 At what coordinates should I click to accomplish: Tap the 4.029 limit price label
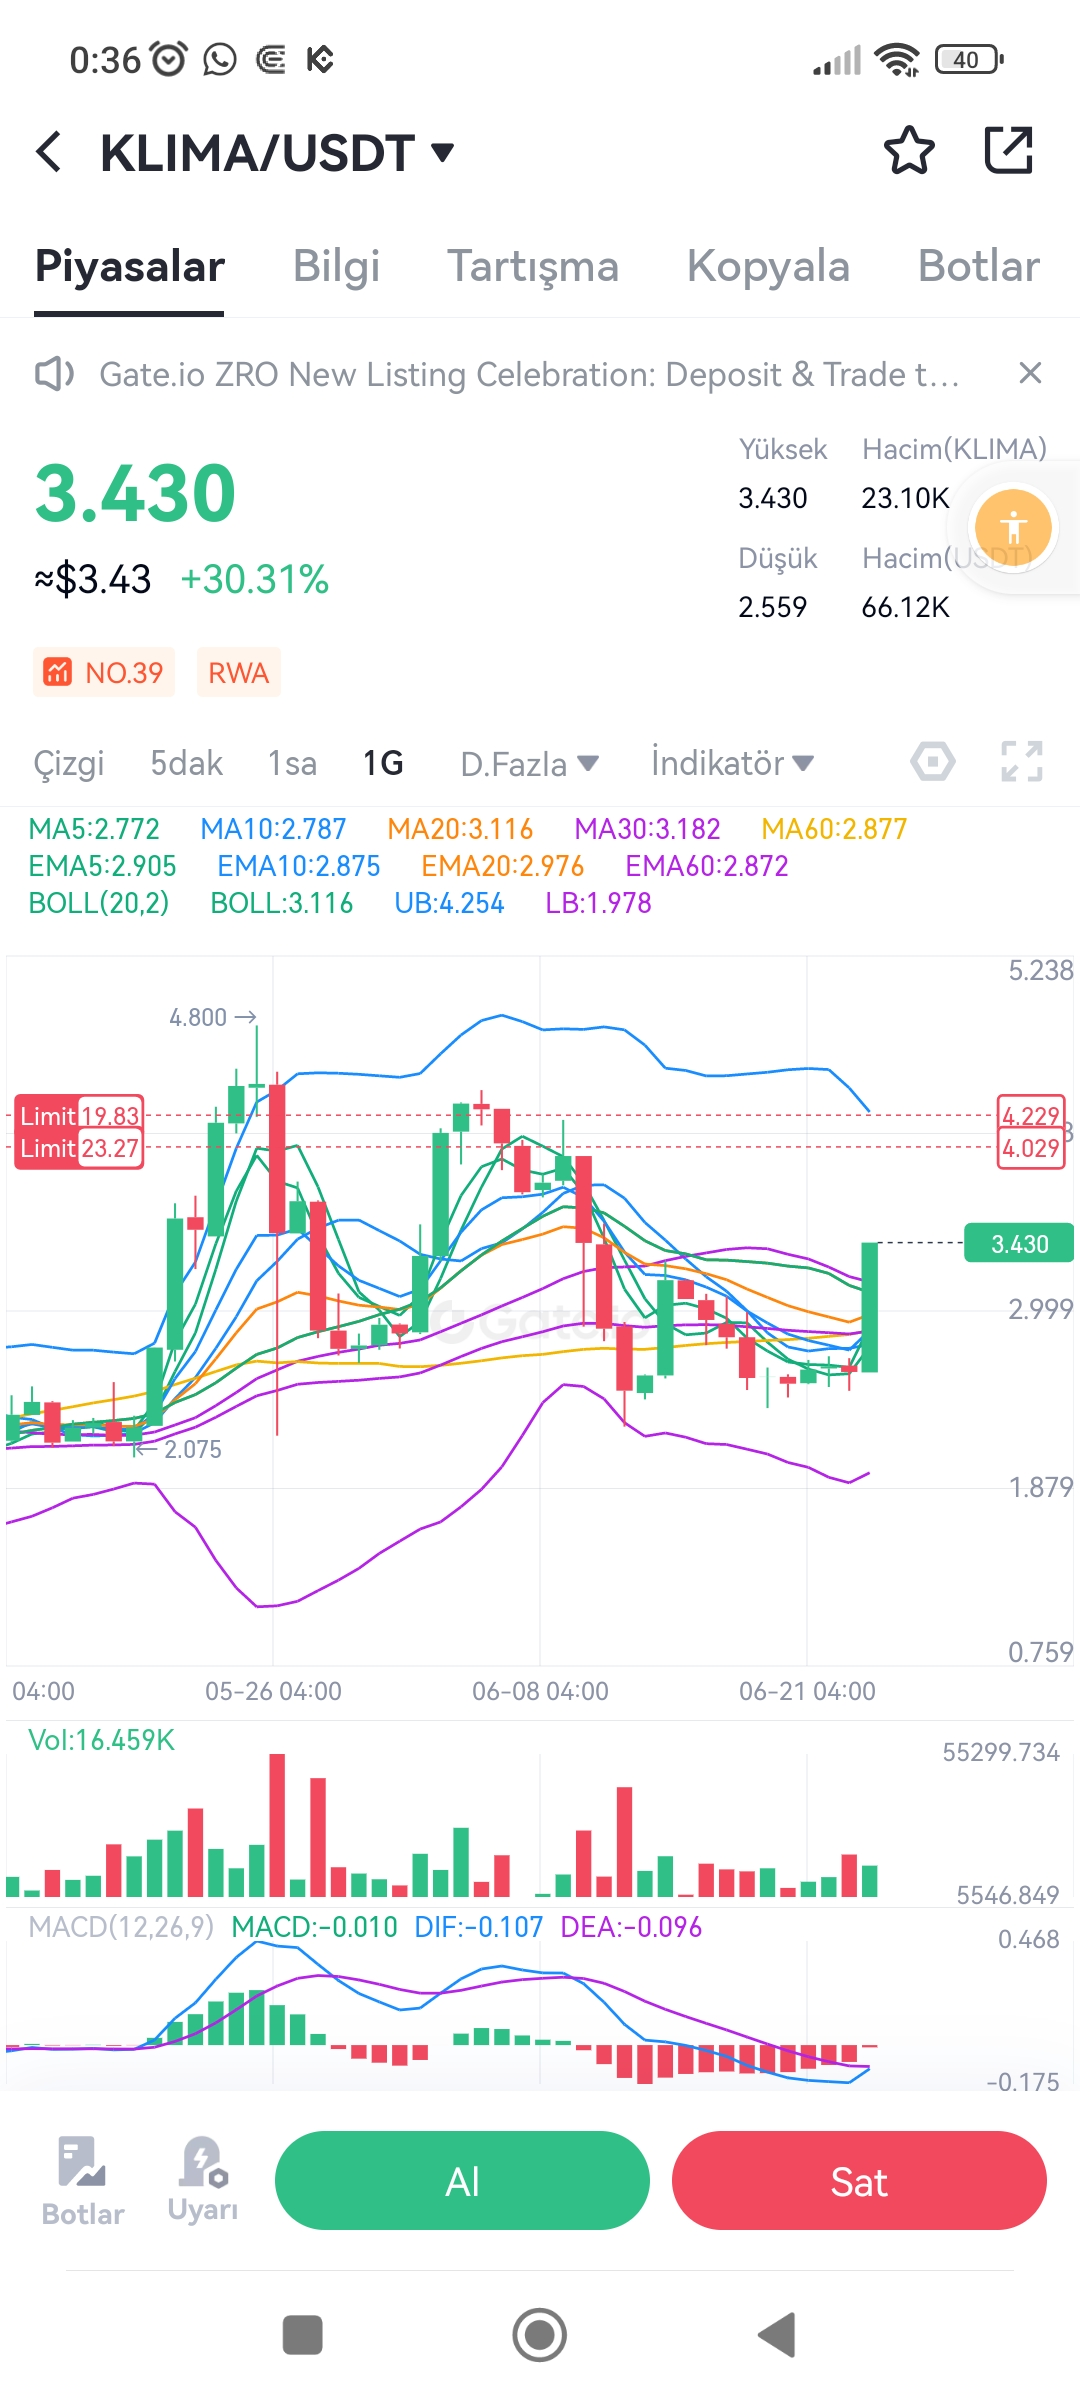(x=1031, y=1148)
